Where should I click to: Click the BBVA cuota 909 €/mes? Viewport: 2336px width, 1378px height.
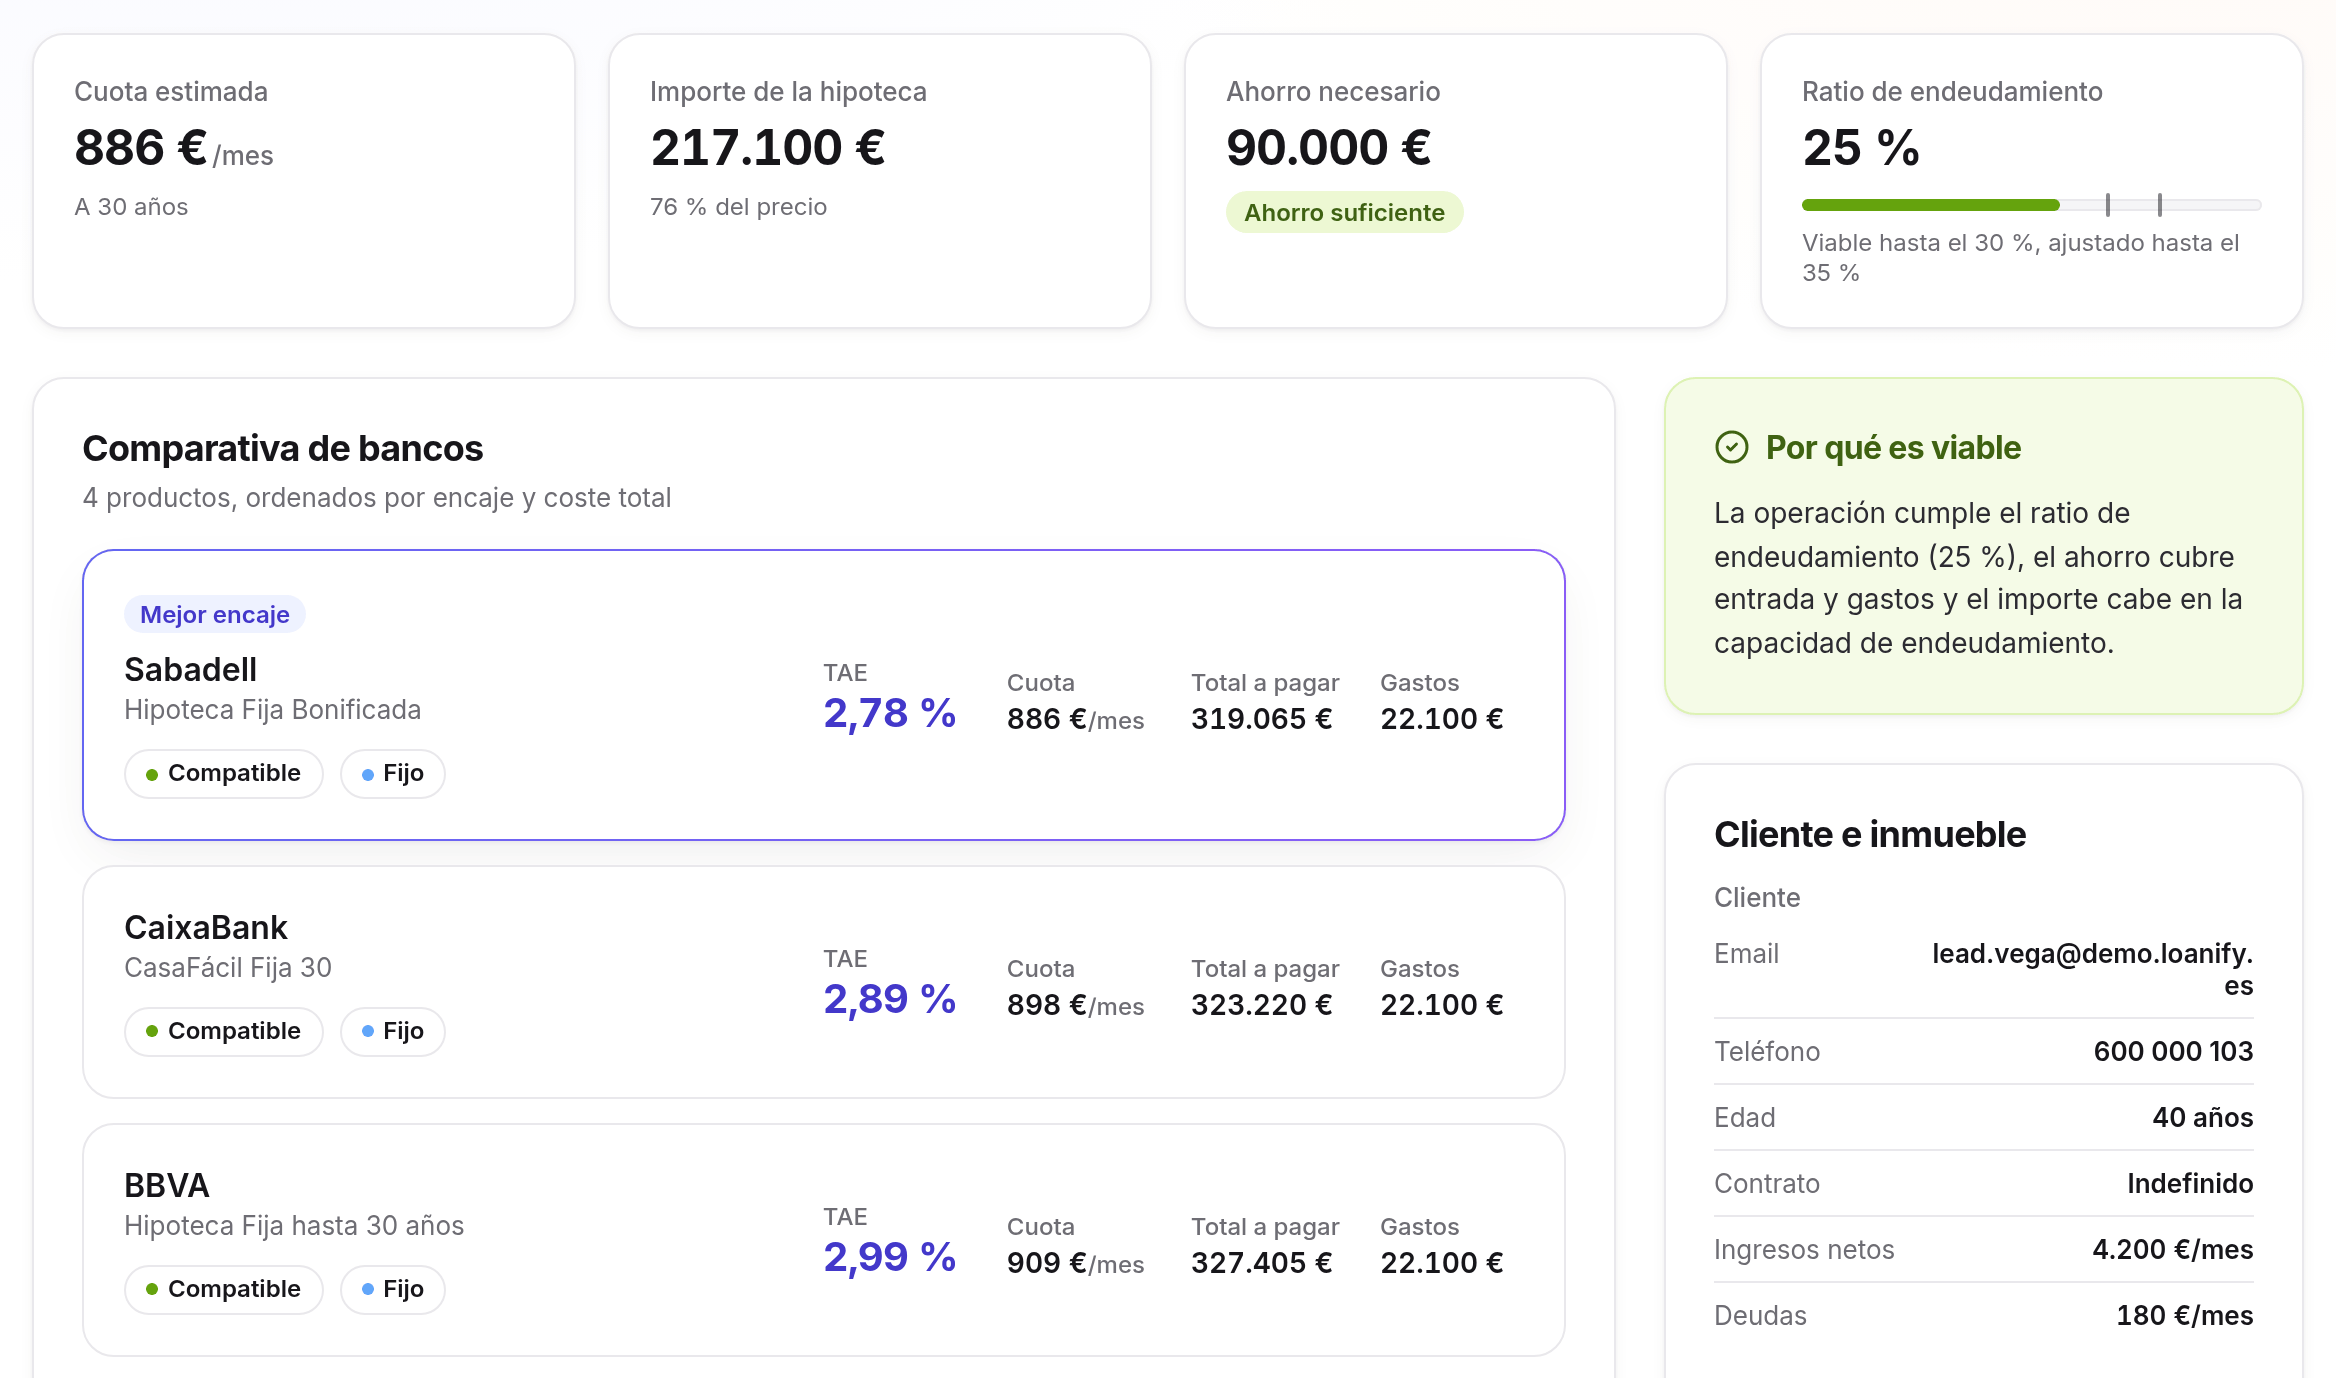point(1075,1262)
